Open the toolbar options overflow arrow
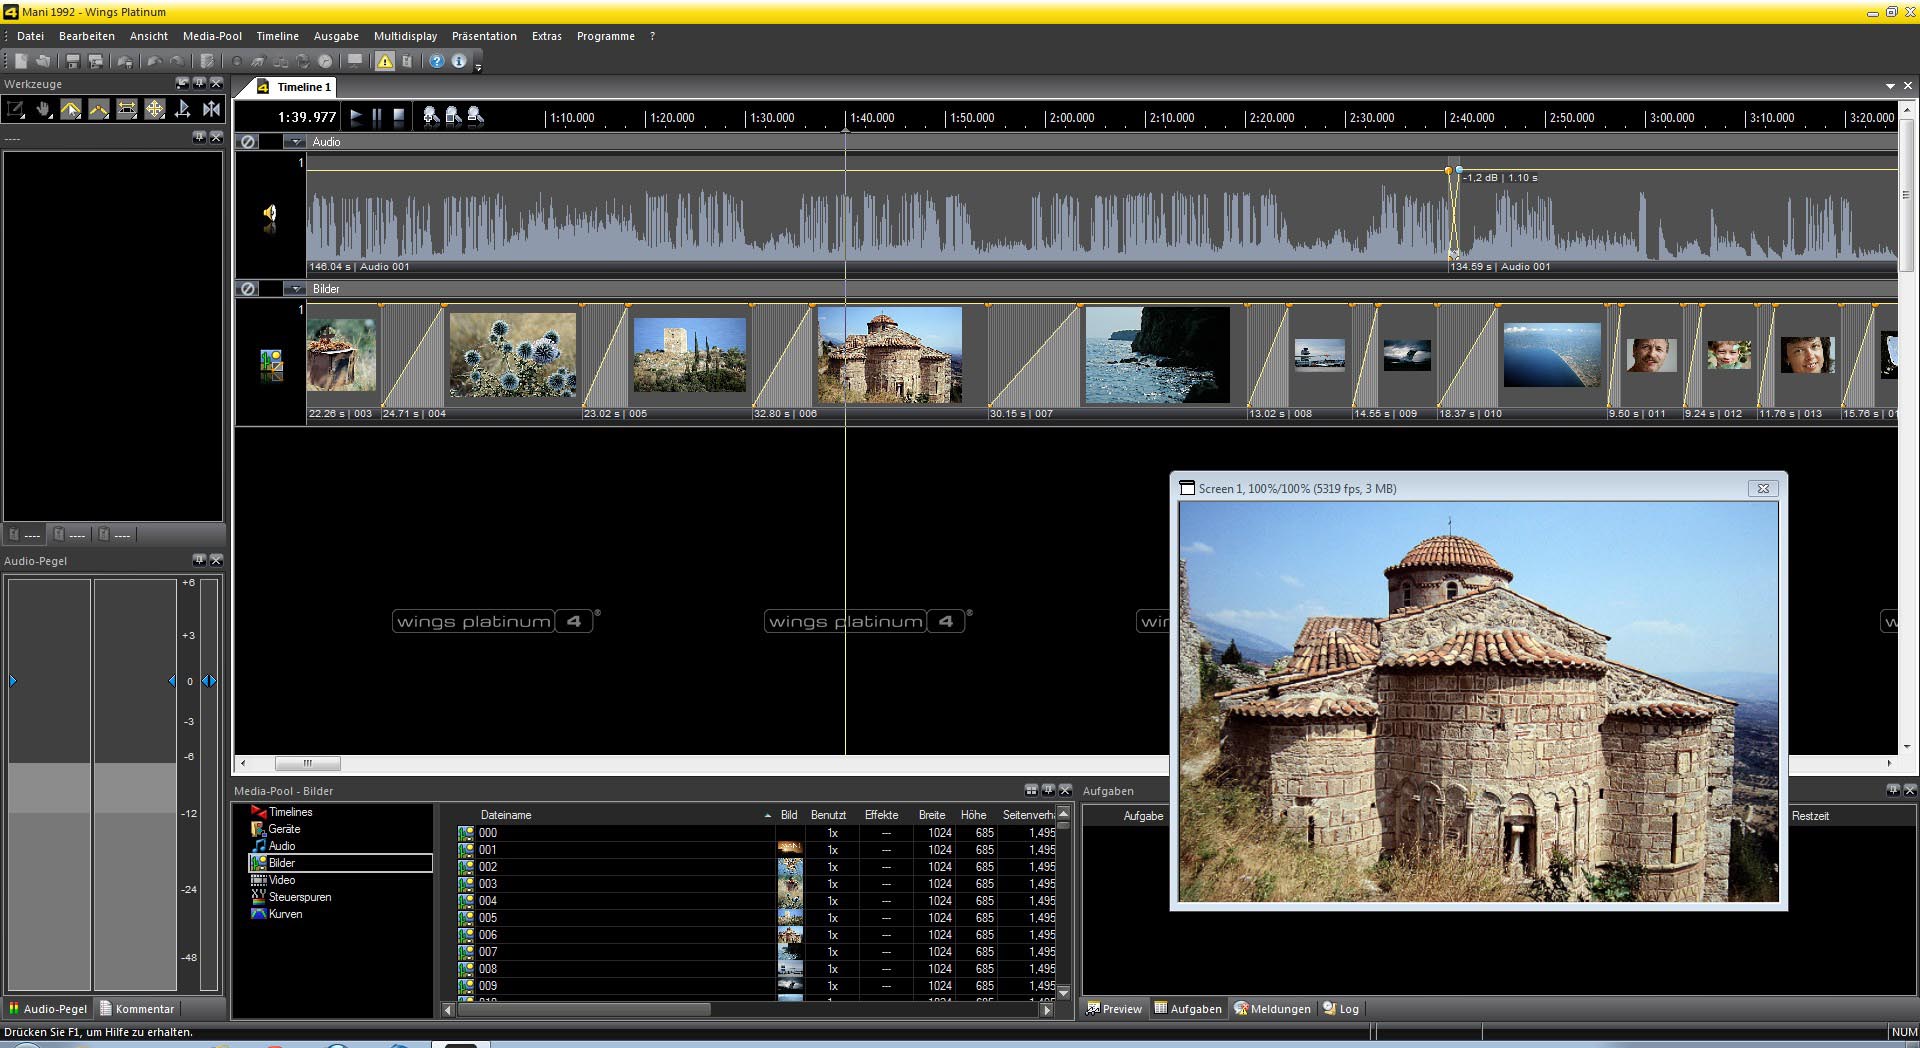 pos(478,67)
